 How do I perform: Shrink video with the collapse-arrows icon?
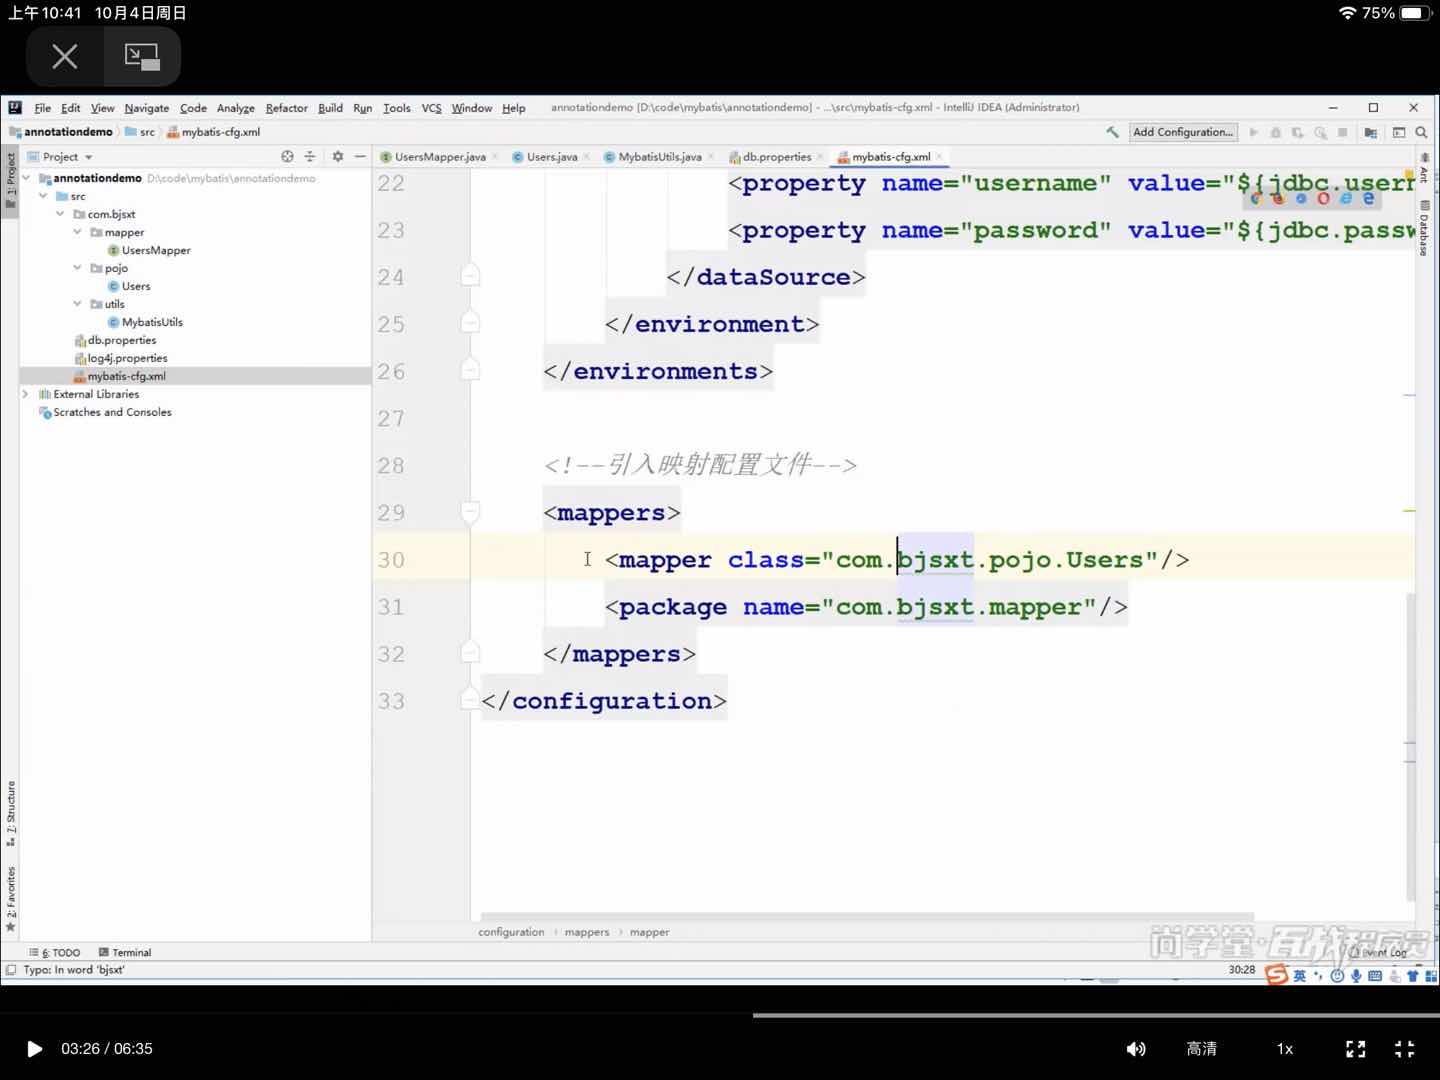point(1405,1049)
